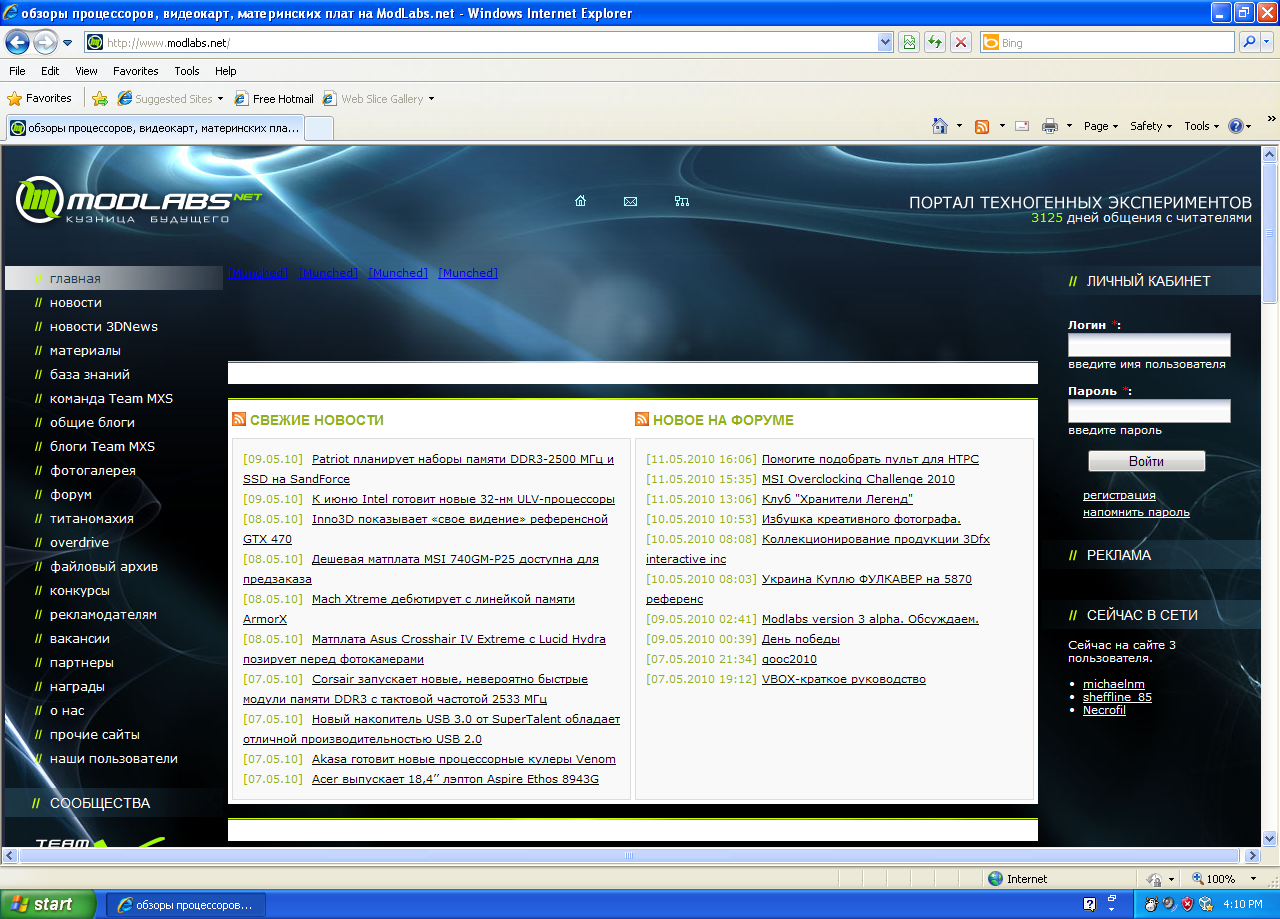Open the sitemap icon in site header

(x=682, y=201)
